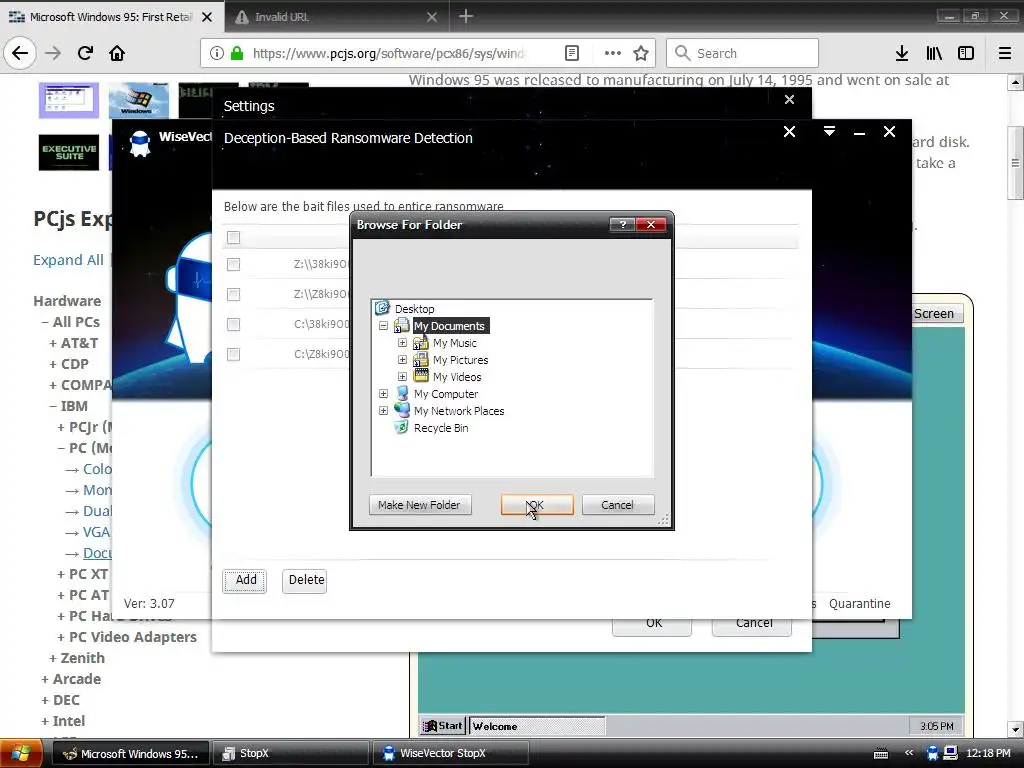Open site info icon in address bar
The image size is (1024, 768).
[x=216, y=53]
